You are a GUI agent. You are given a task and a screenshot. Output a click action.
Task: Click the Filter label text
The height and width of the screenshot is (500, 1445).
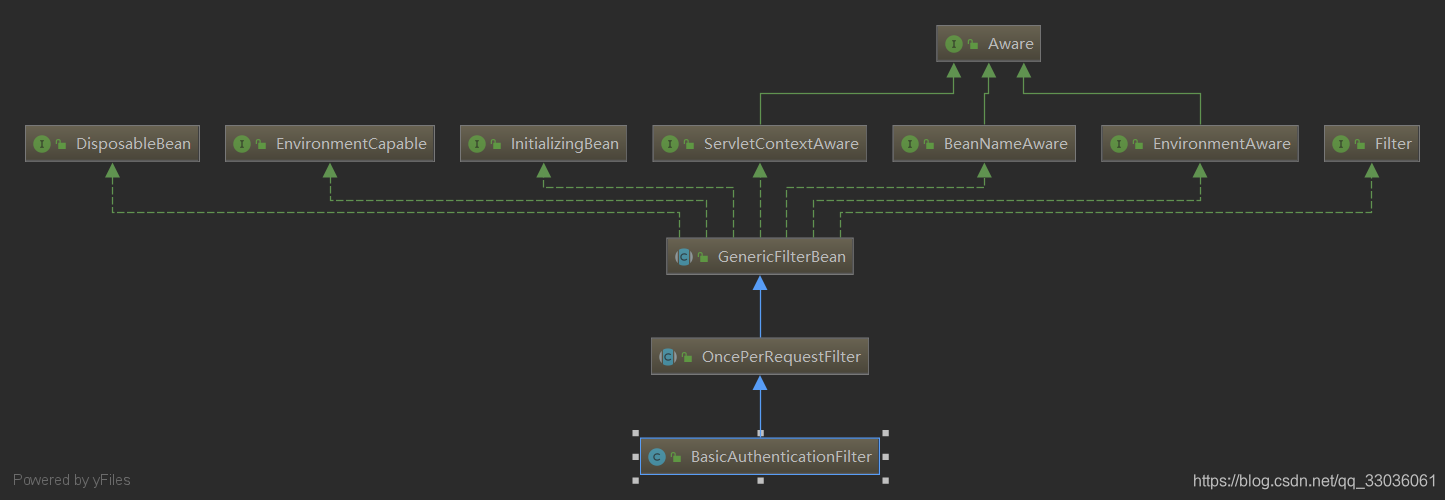(x=1393, y=144)
